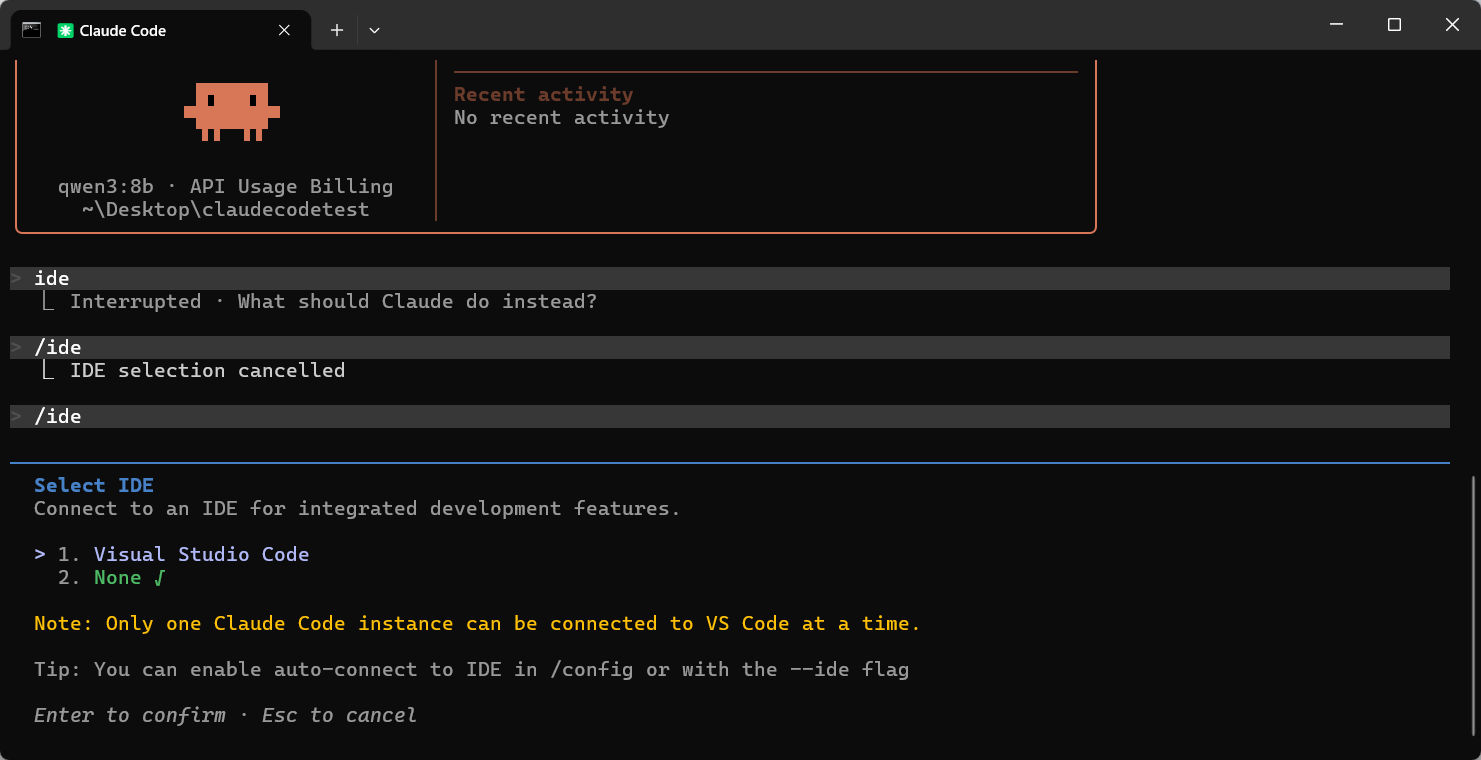The width and height of the screenshot is (1481, 760).
Task: Click the No recent activity text
Action: click(561, 117)
